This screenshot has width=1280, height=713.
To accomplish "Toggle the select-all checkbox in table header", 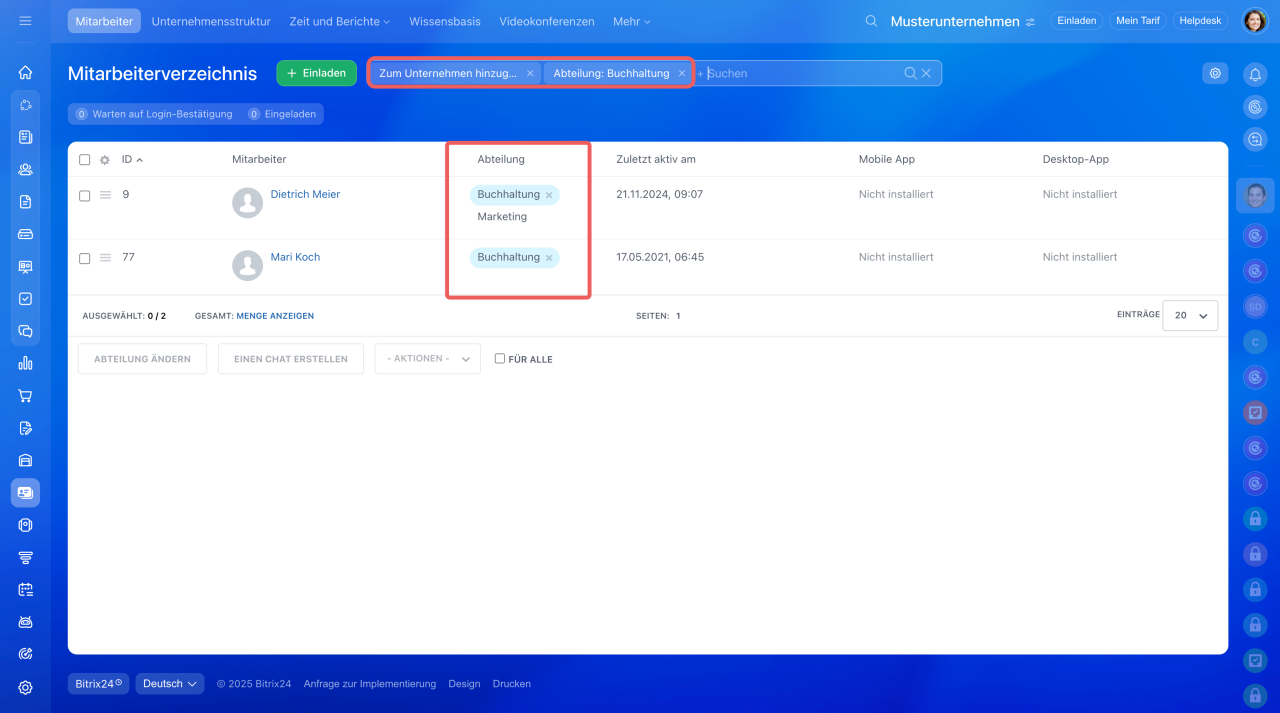I will [84, 160].
